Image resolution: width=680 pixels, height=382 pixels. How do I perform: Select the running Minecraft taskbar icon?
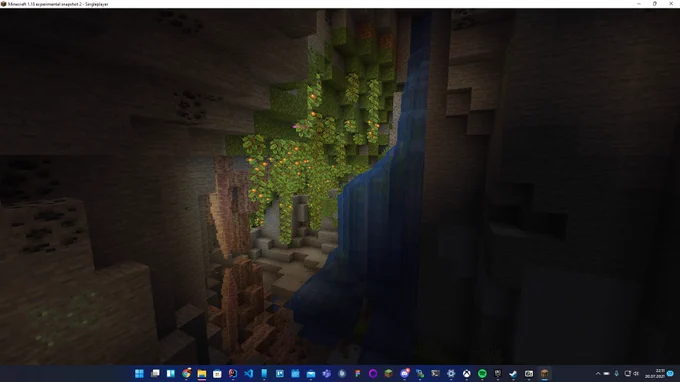click(x=545, y=373)
